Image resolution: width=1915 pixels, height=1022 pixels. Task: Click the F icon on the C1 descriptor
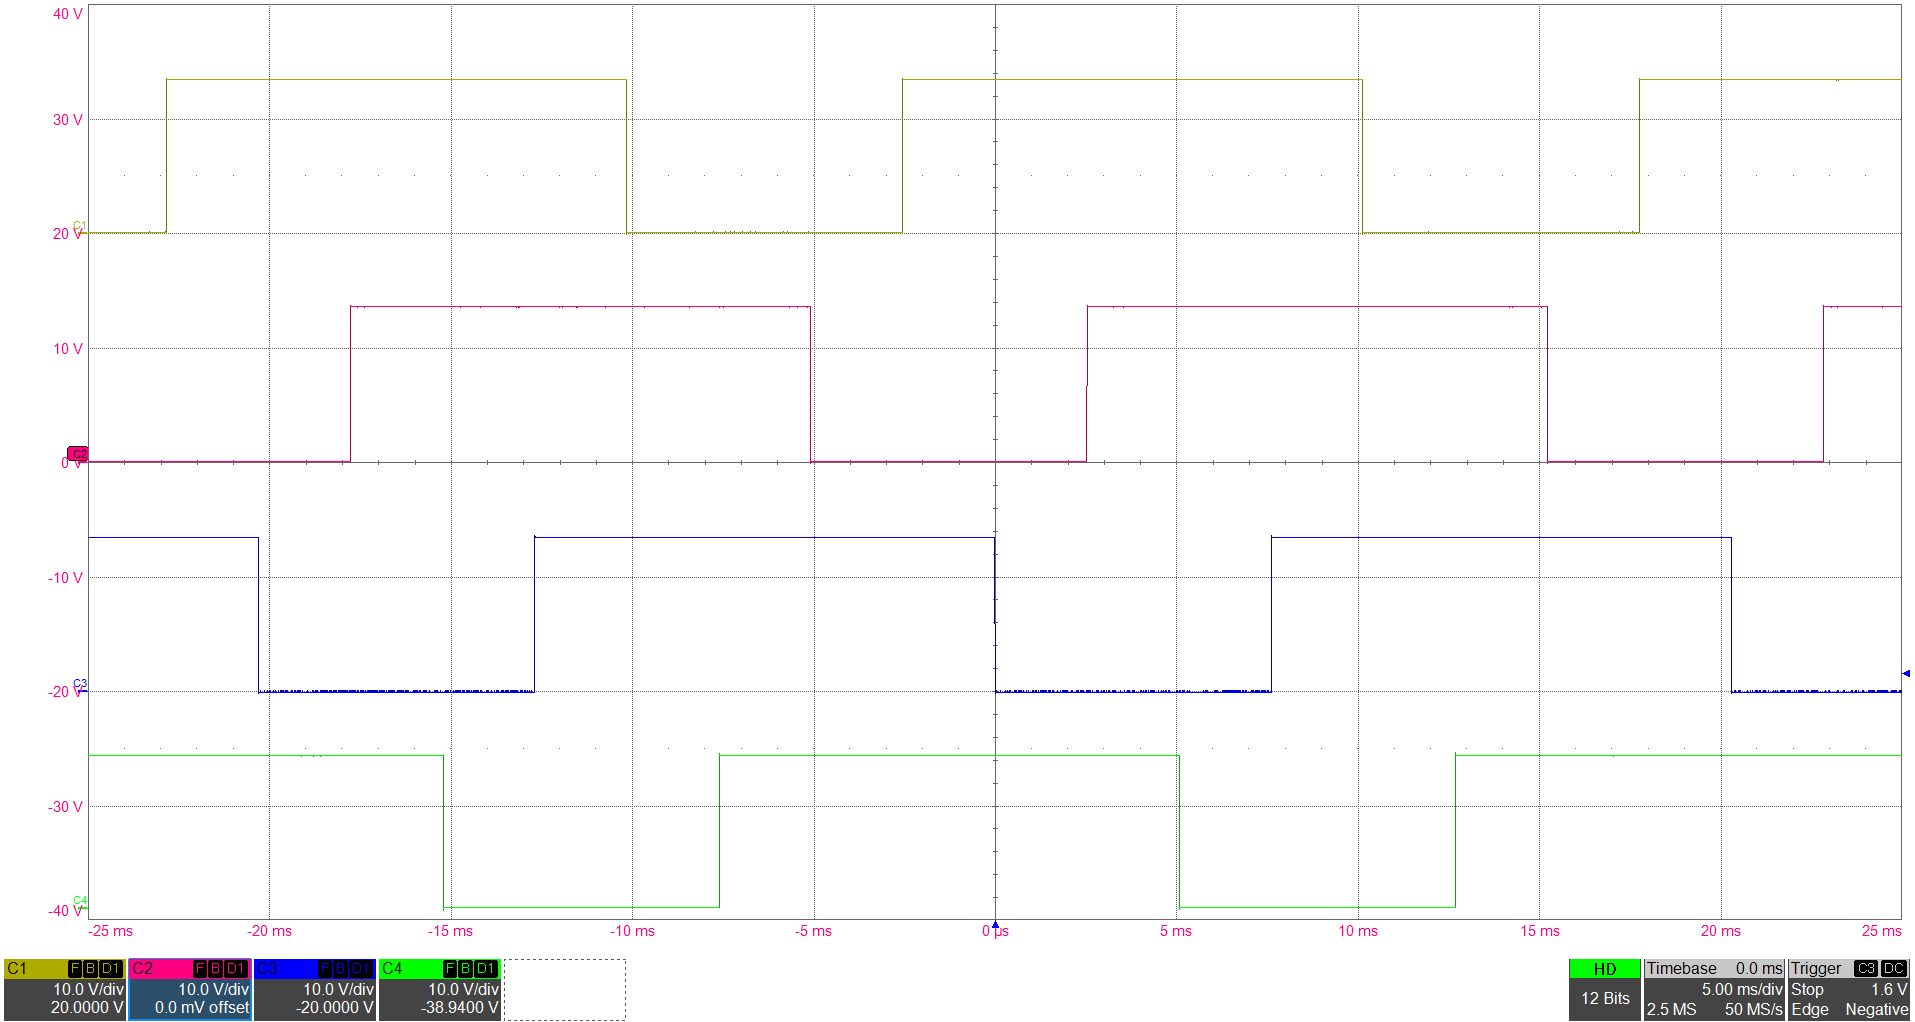point(77,968)
